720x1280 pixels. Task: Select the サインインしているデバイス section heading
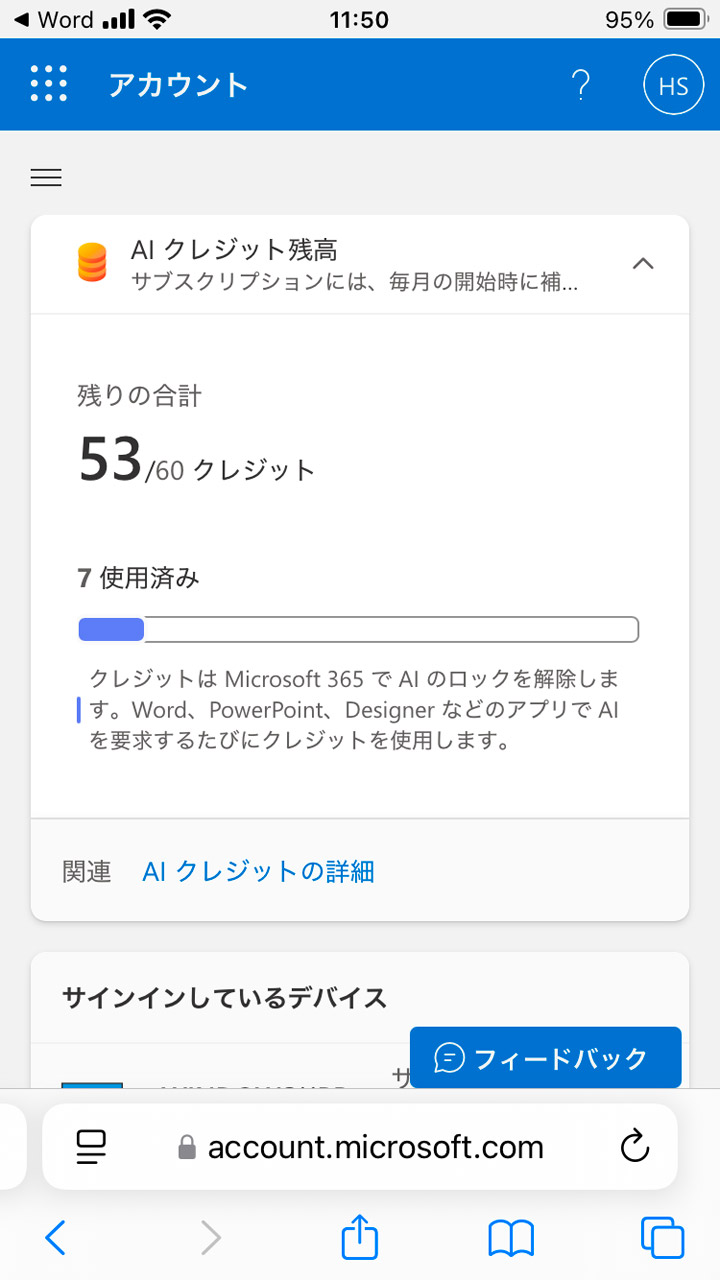(224, 997)
